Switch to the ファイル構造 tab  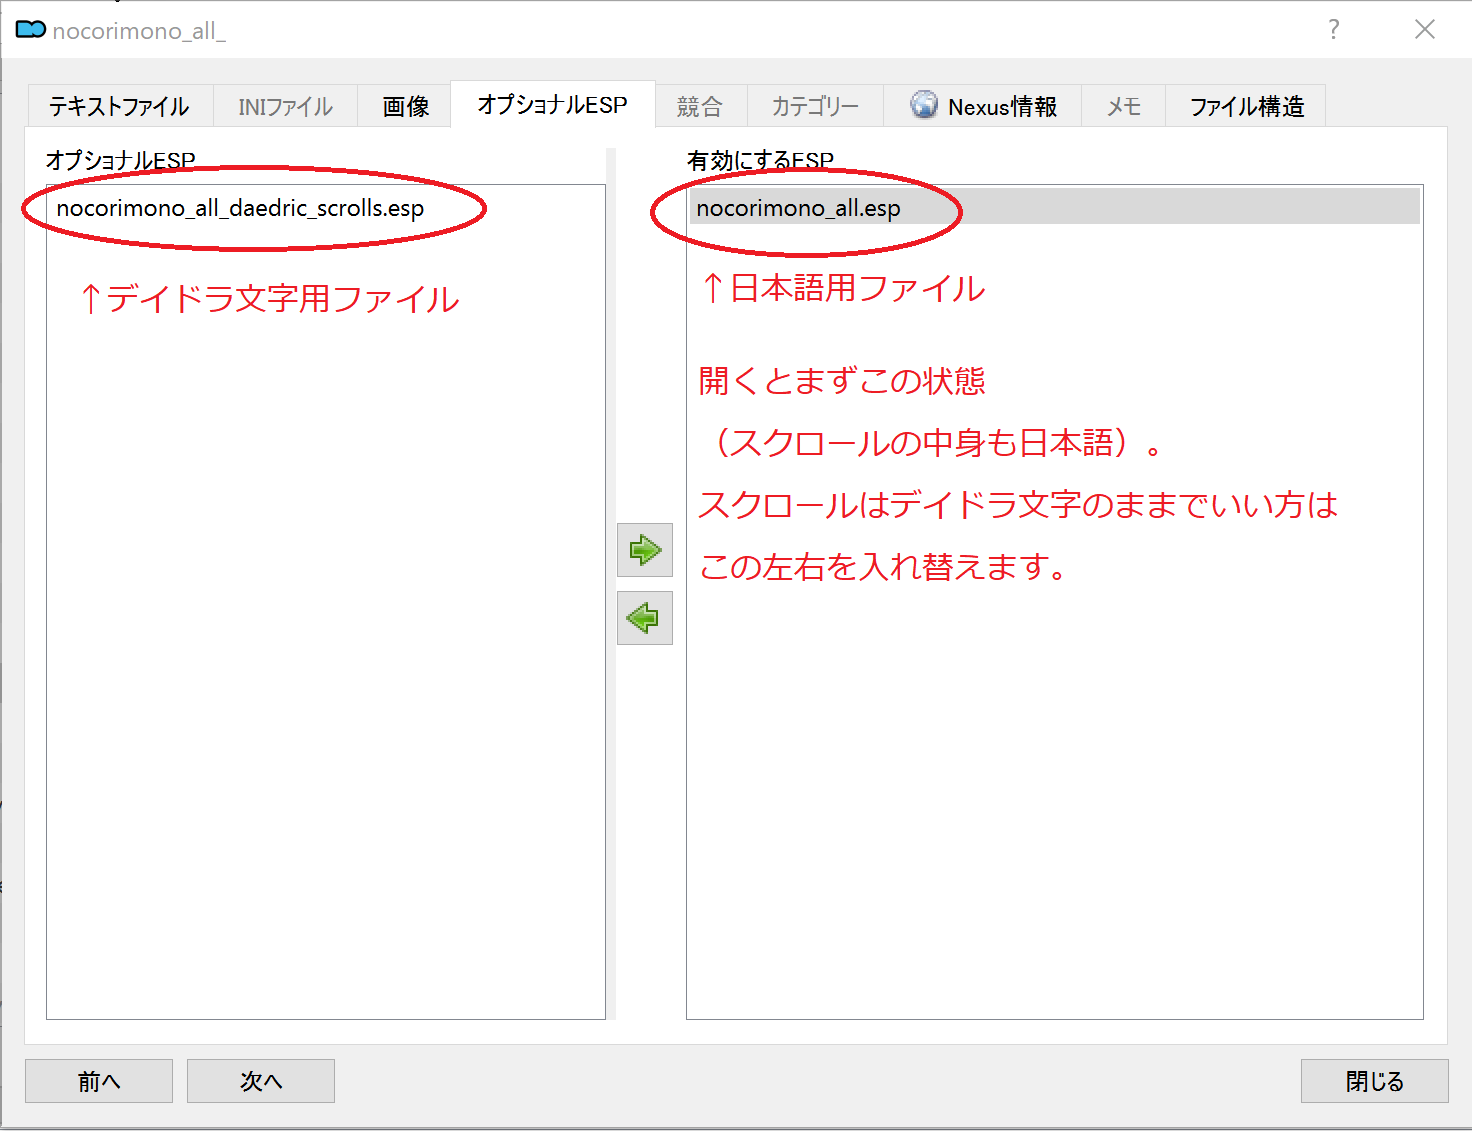1246,107
